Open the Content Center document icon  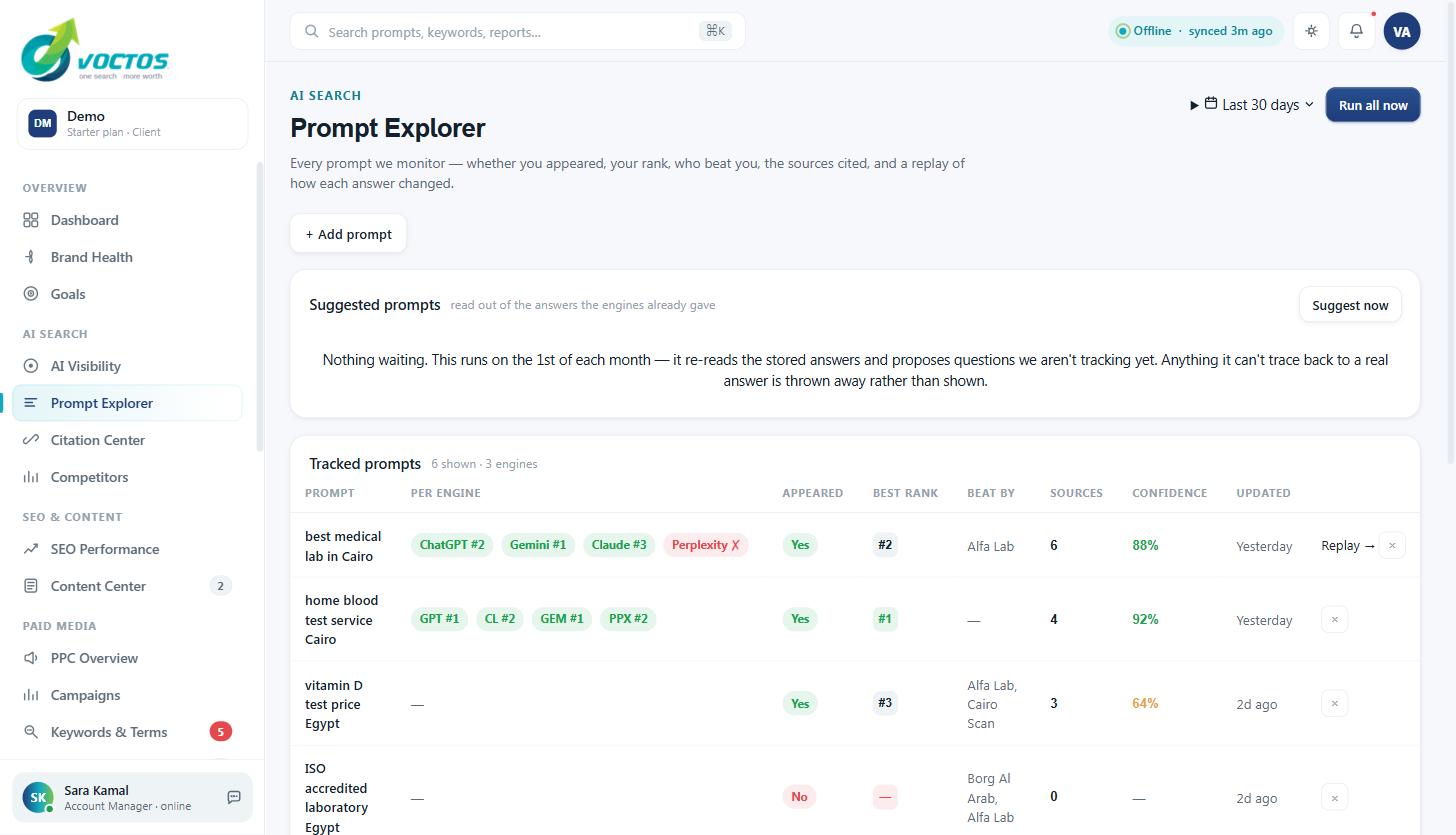[31, 586]
